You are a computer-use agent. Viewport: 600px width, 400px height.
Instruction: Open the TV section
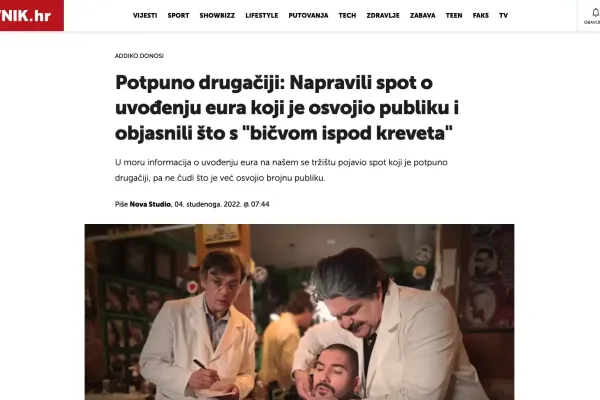point(504,16)
